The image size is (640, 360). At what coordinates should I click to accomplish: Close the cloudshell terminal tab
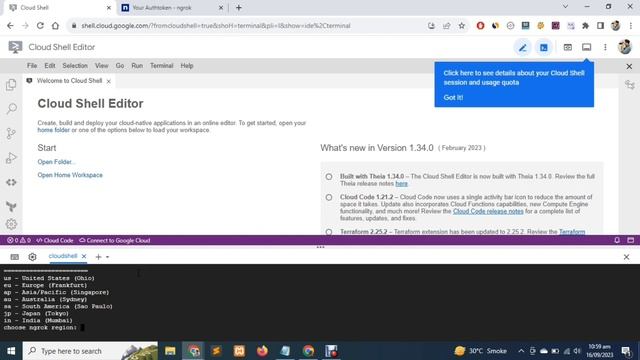click(x=84, y=256)
